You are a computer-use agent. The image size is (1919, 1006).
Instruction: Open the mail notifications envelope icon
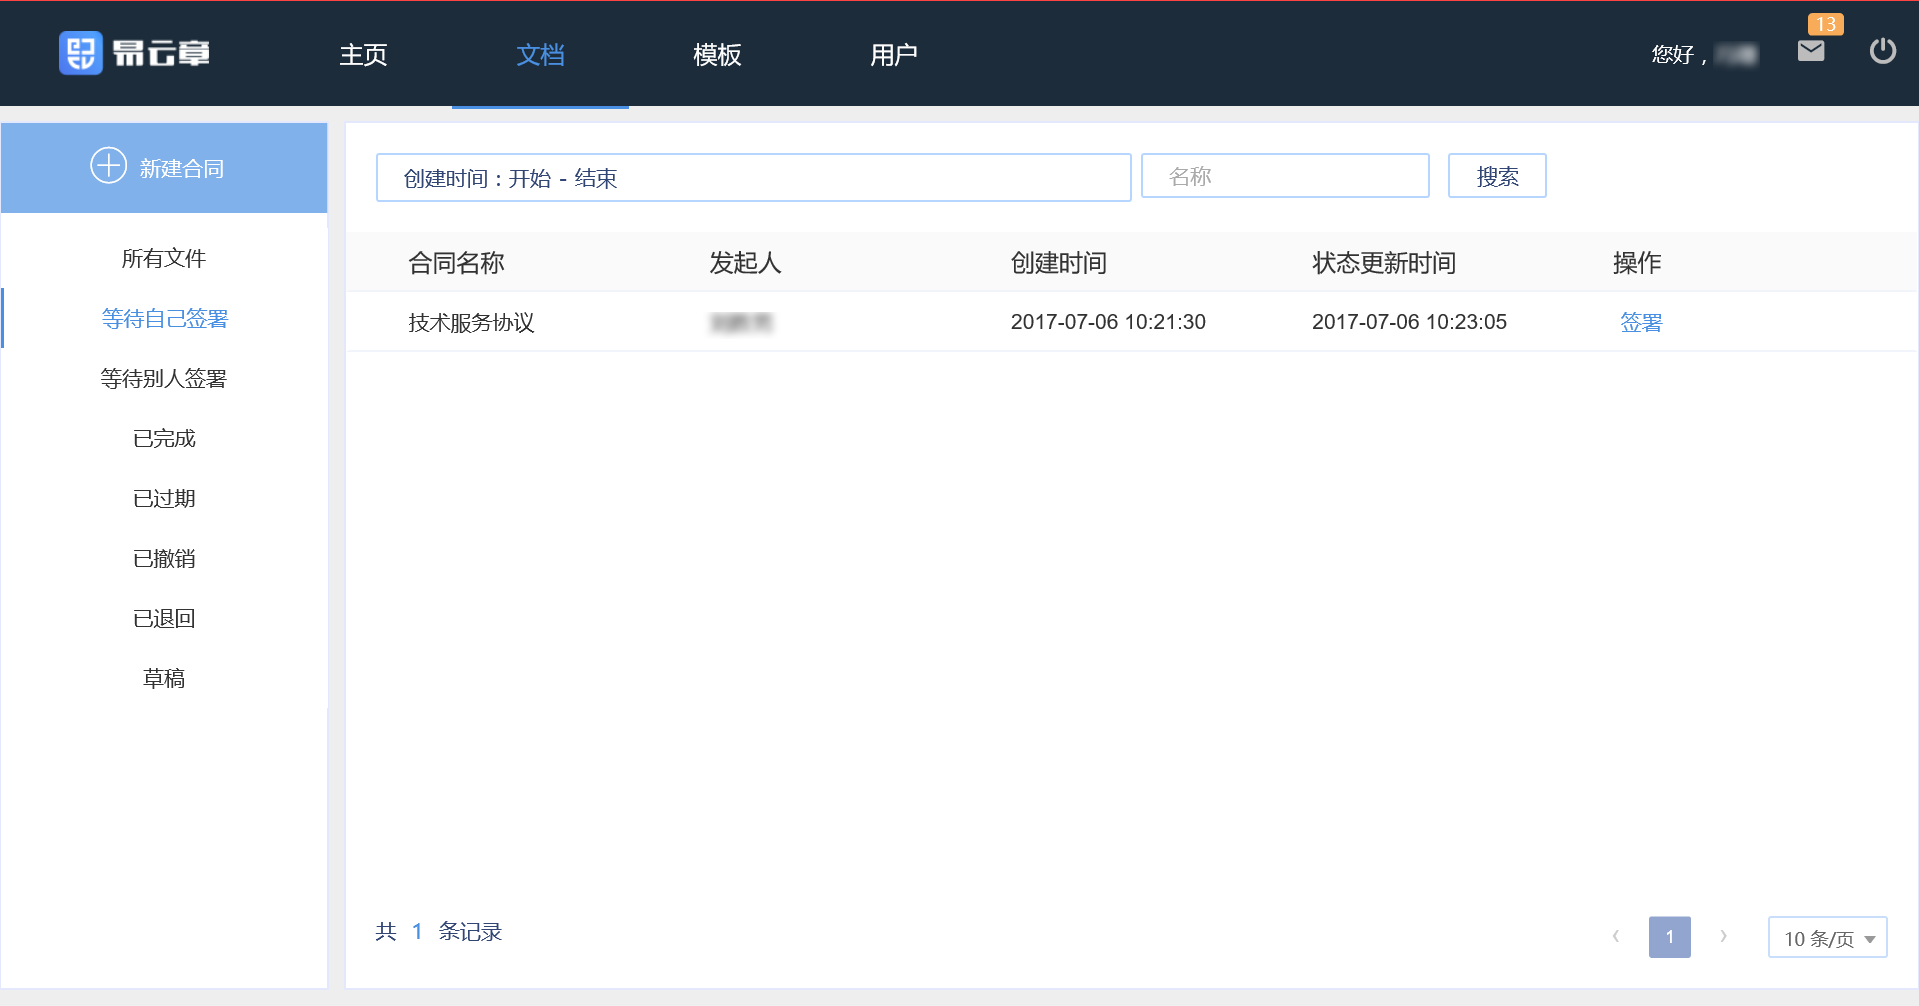point(1810,51)
